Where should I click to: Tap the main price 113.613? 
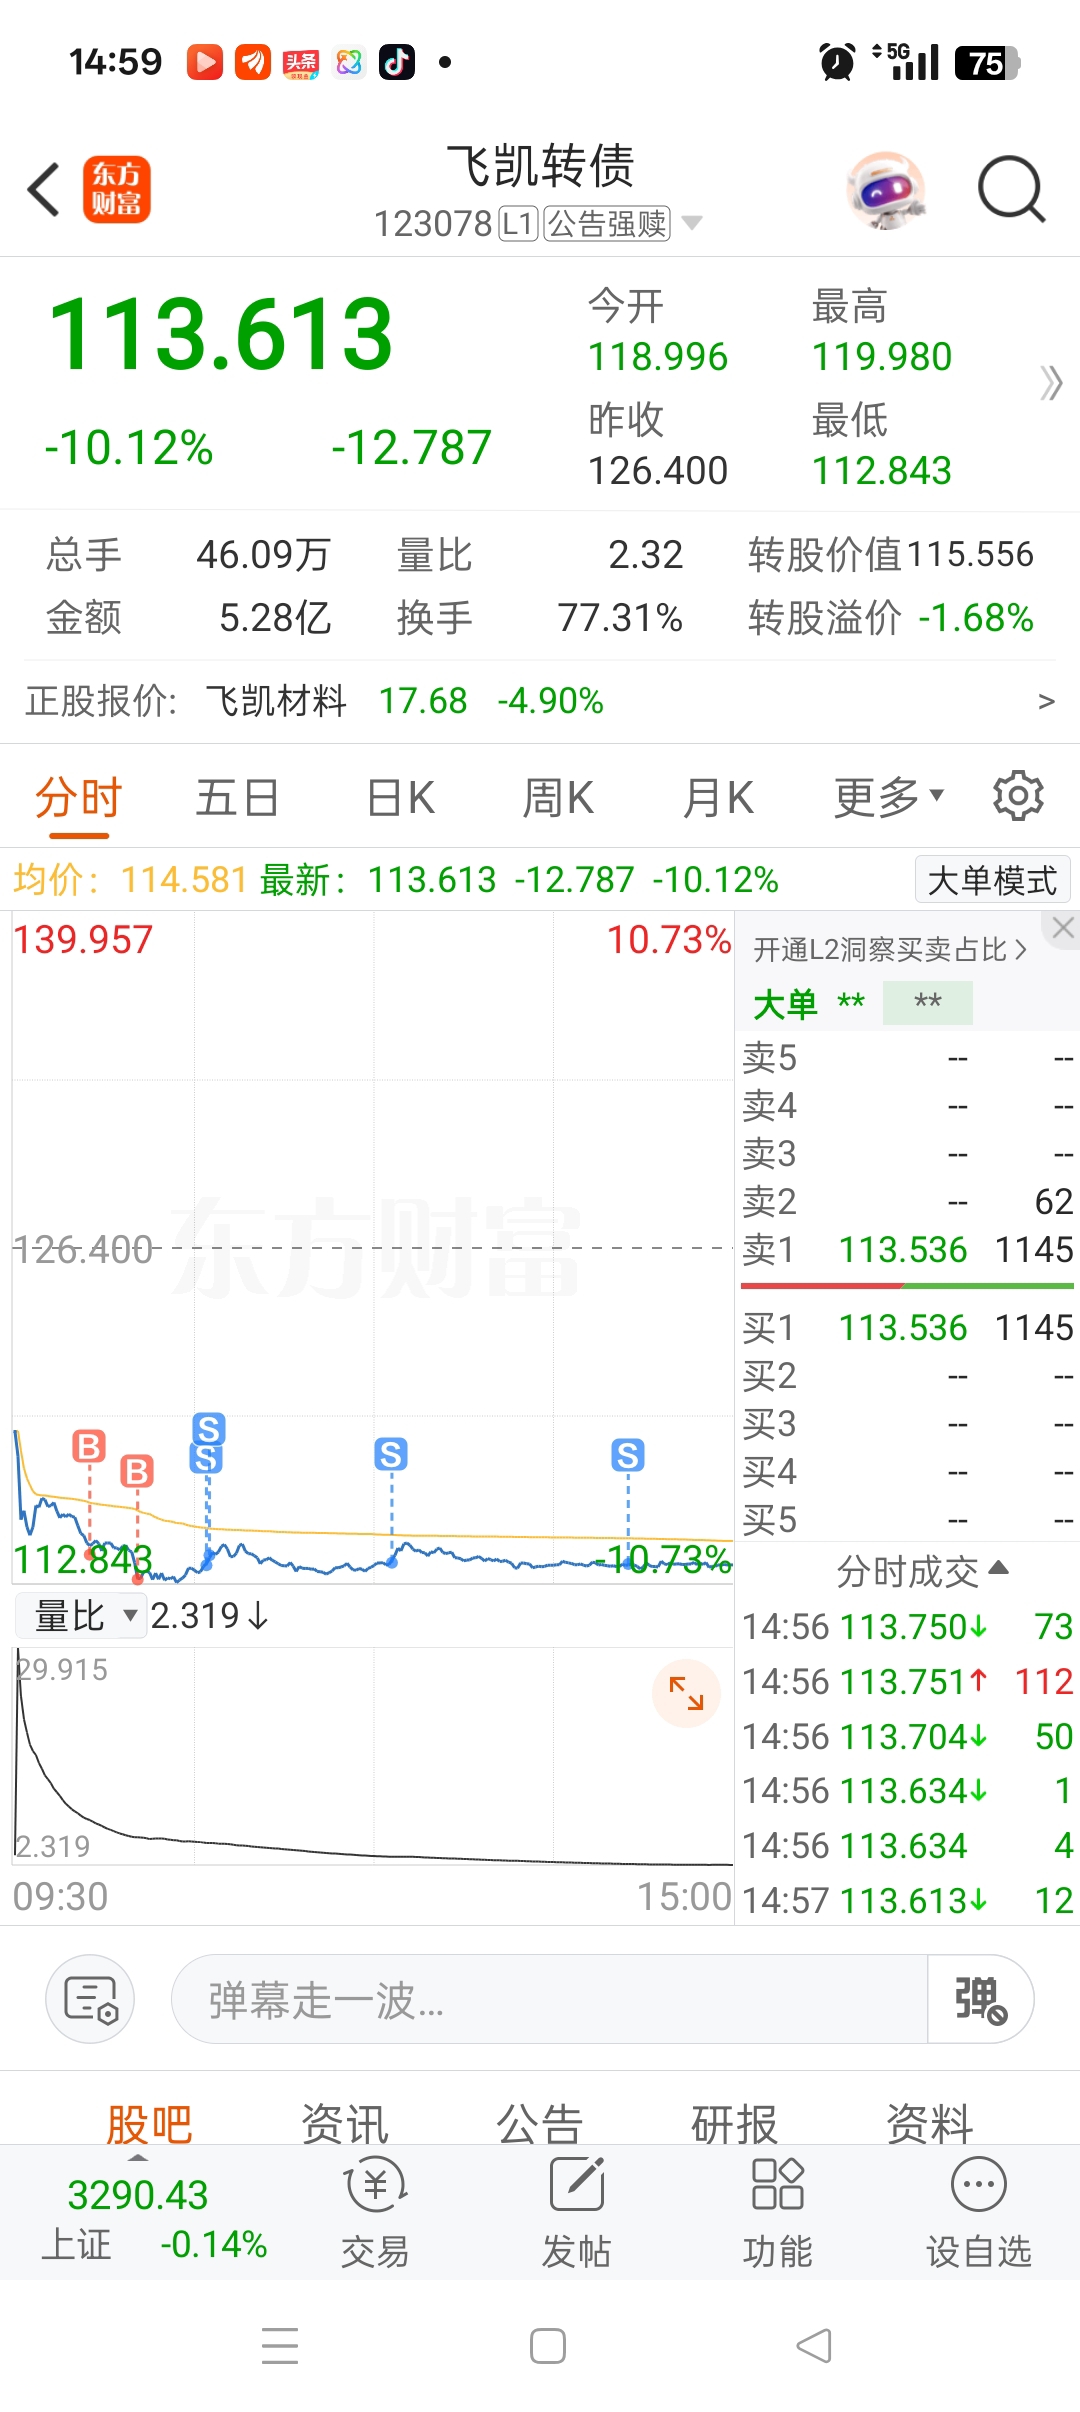(221, 334)
